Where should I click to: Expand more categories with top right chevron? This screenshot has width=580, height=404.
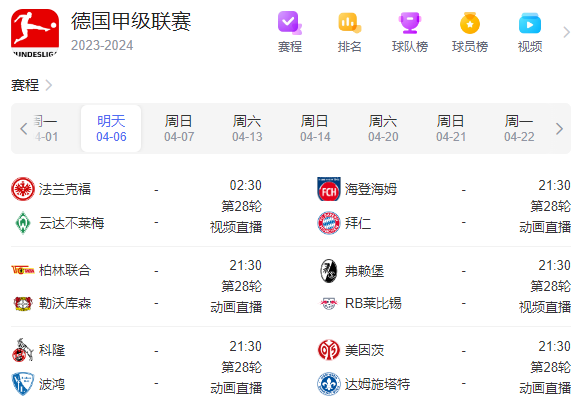pos(566,32)
